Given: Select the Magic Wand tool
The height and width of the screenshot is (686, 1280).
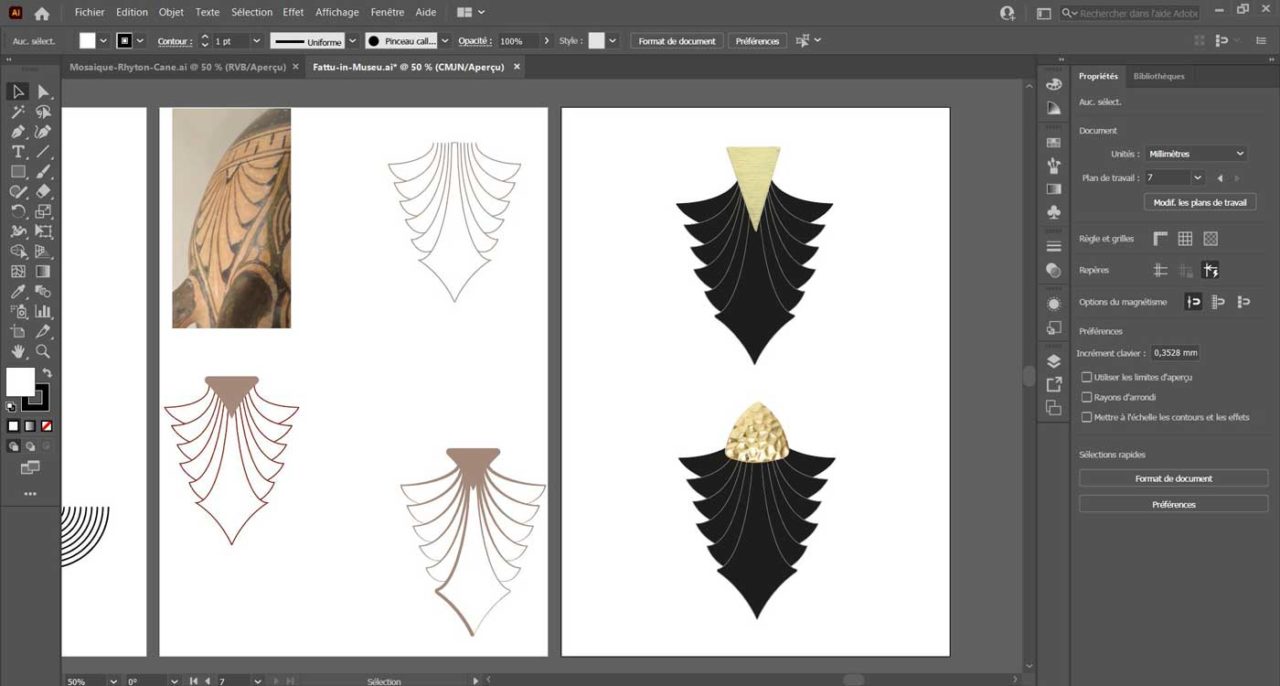Looking at the screenshot, I should [18, 112].
